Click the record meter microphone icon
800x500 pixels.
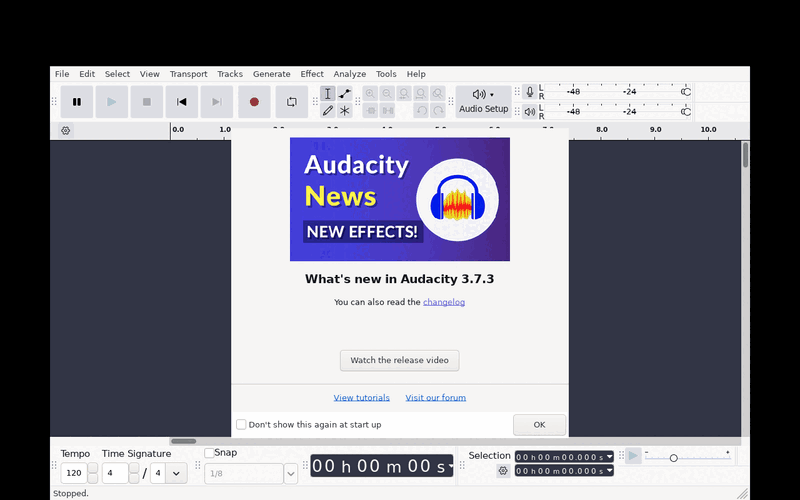click(530, 92)
